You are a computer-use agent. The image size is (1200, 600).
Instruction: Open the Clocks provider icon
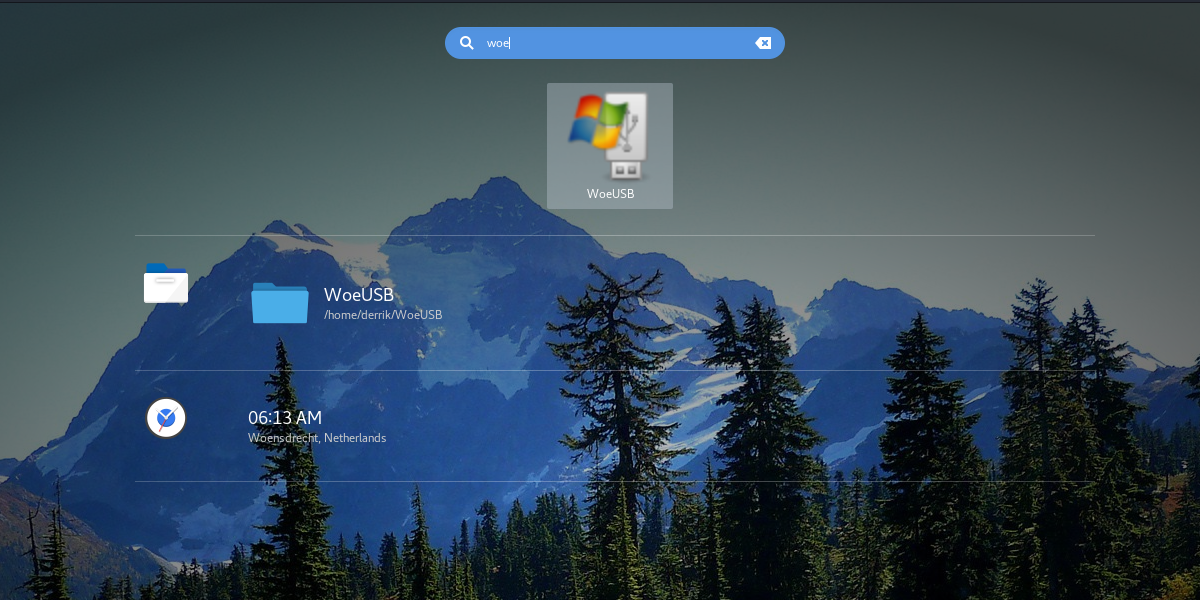[x=166, y=418]
